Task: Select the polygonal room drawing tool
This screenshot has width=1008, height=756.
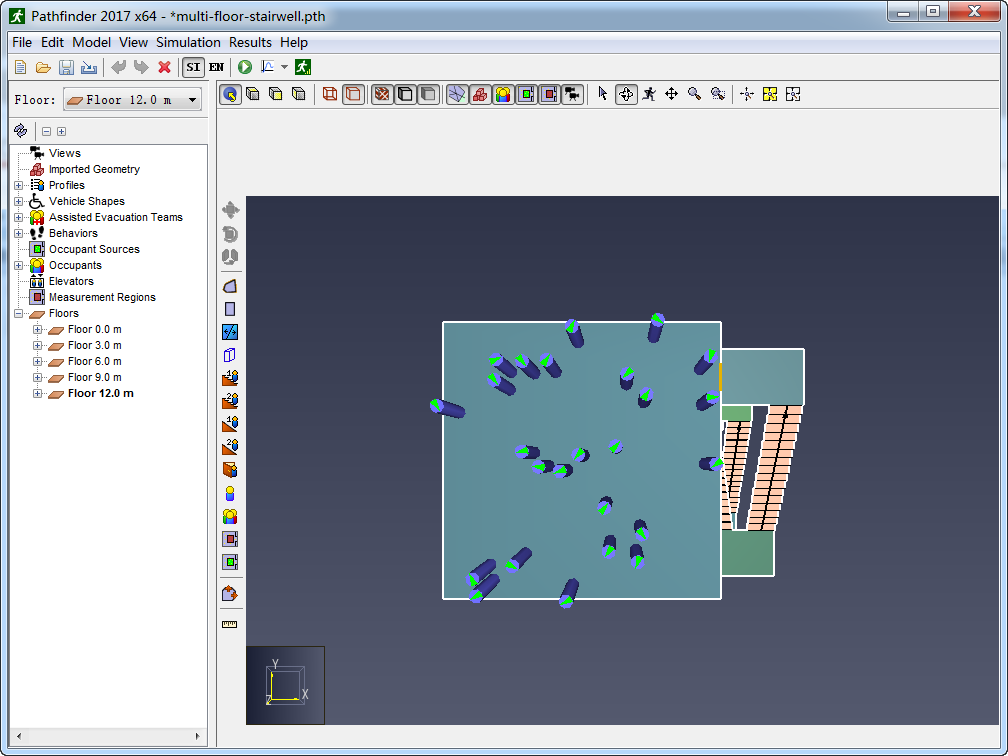Action: [x=230, y=286]
